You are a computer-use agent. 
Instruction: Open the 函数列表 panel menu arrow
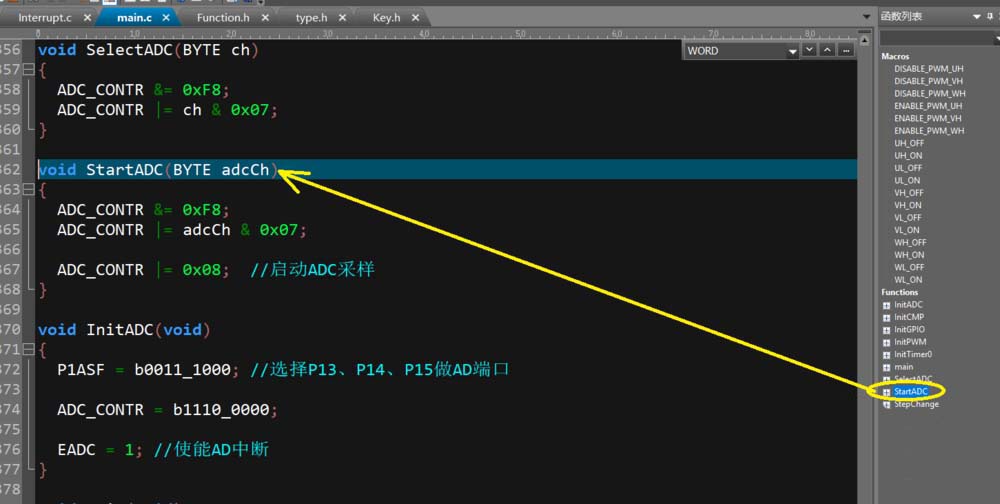coord(977,17)
